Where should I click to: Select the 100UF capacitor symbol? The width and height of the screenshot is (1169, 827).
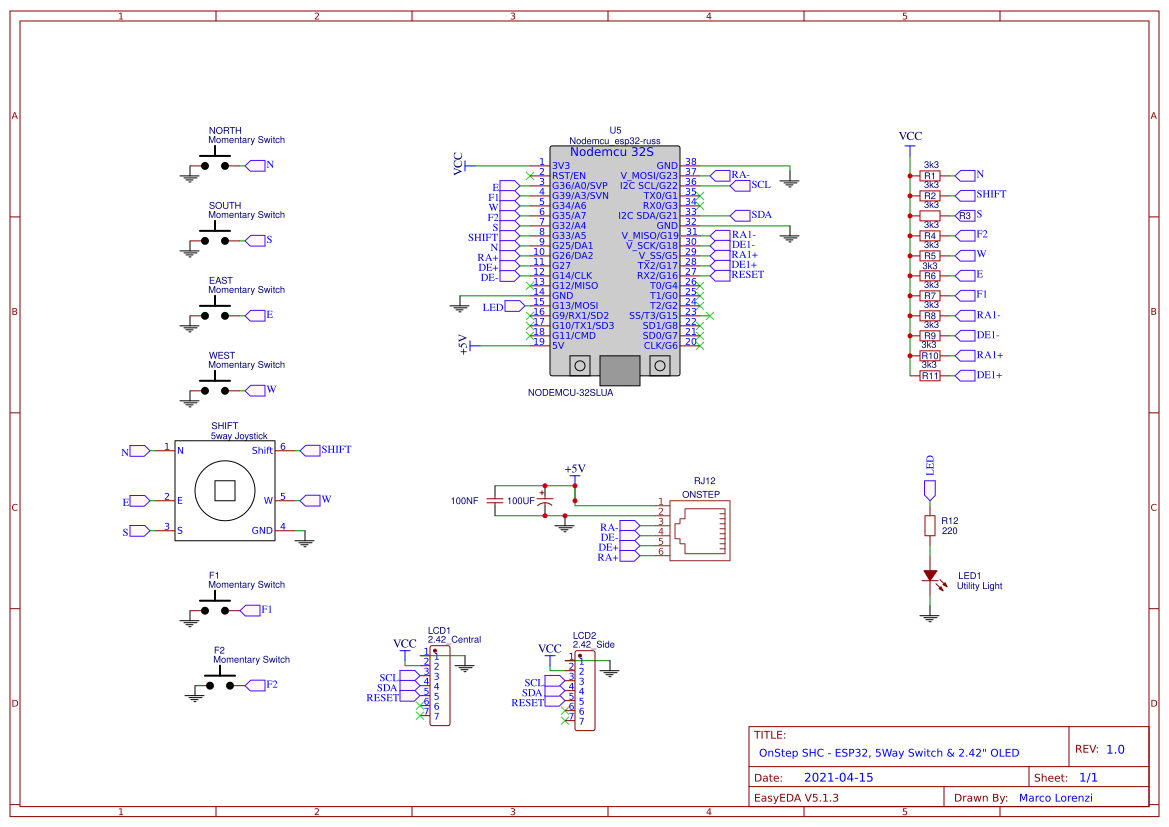(546, 501)
